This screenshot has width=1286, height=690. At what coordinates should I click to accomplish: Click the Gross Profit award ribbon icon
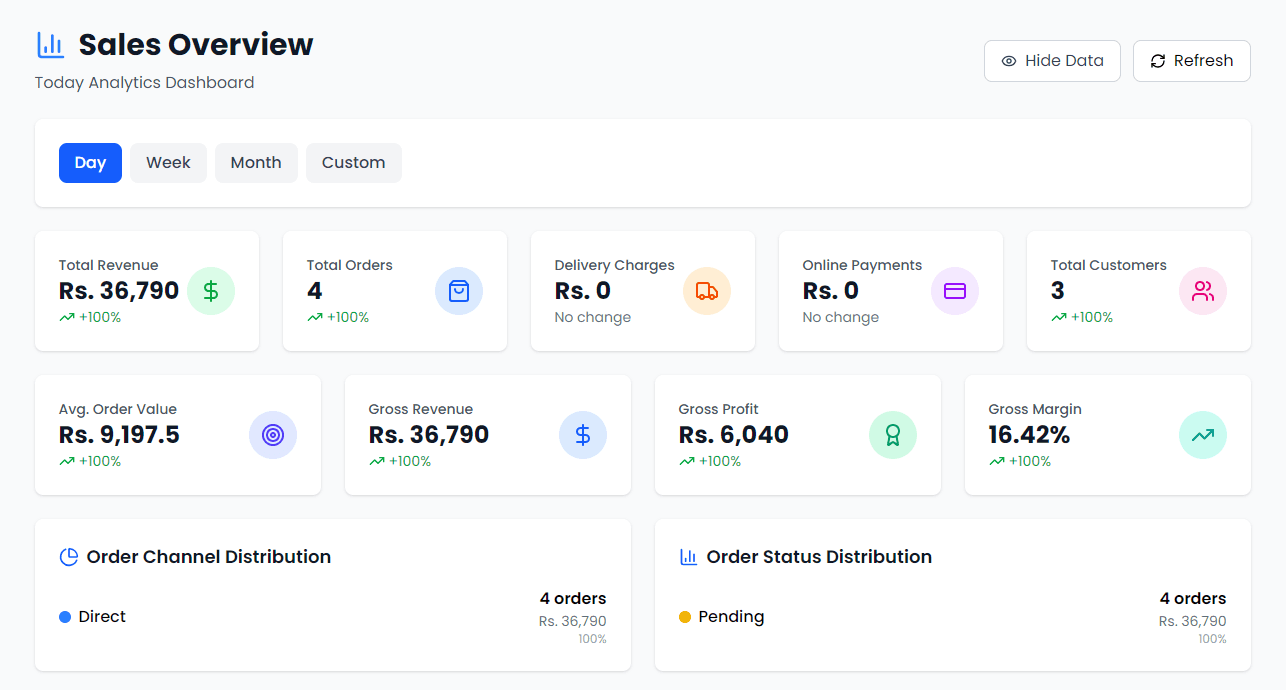(x=893, y=435)
